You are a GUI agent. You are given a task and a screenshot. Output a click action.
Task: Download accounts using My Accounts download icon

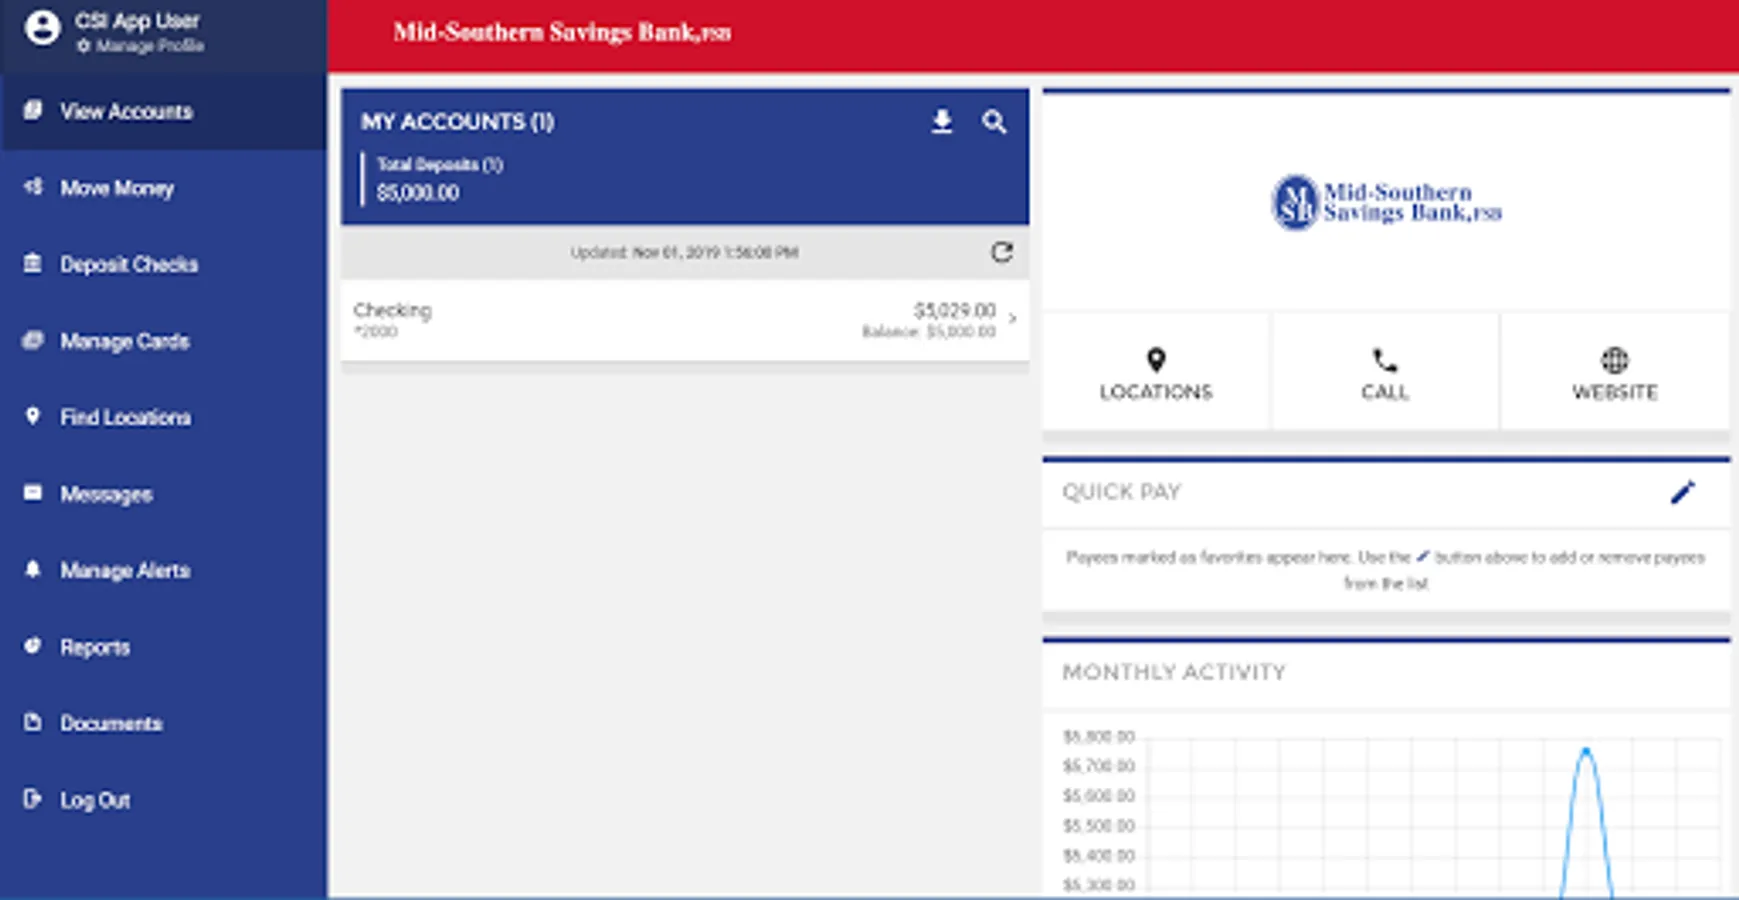tap(942, 122)
